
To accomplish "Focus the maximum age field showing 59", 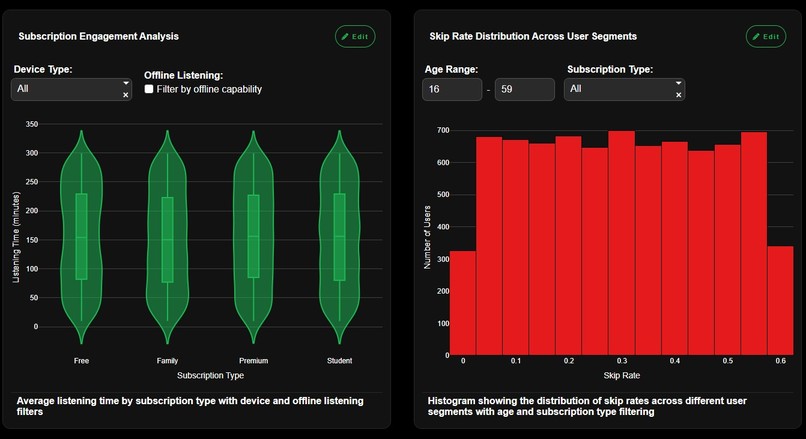I will click(x=525, y=89).
